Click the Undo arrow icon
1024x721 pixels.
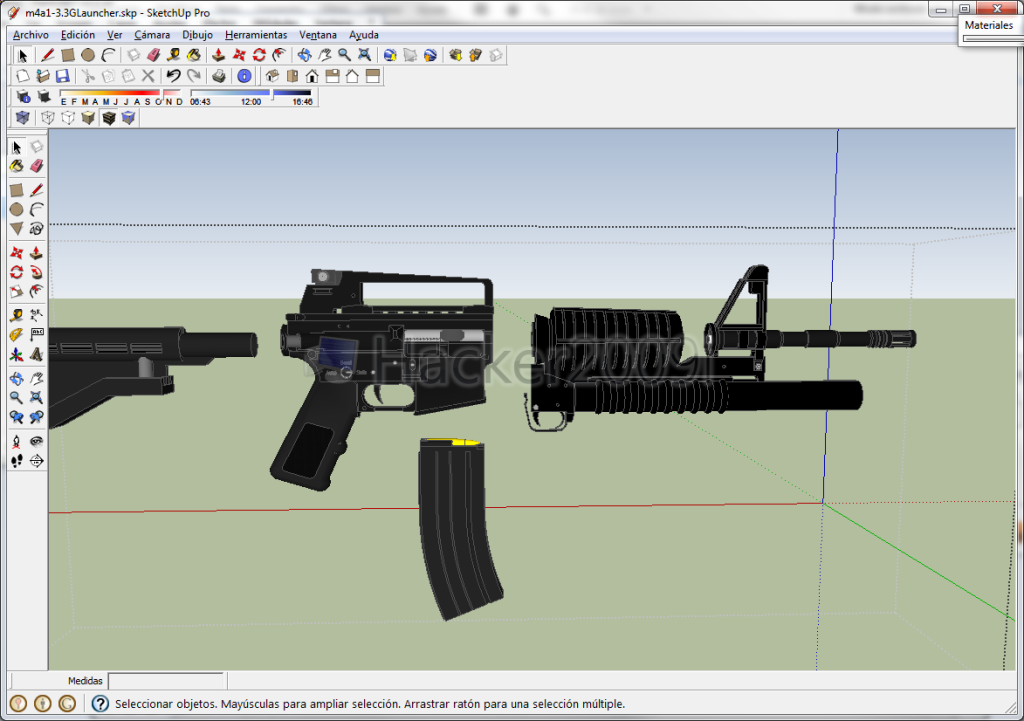173,76
